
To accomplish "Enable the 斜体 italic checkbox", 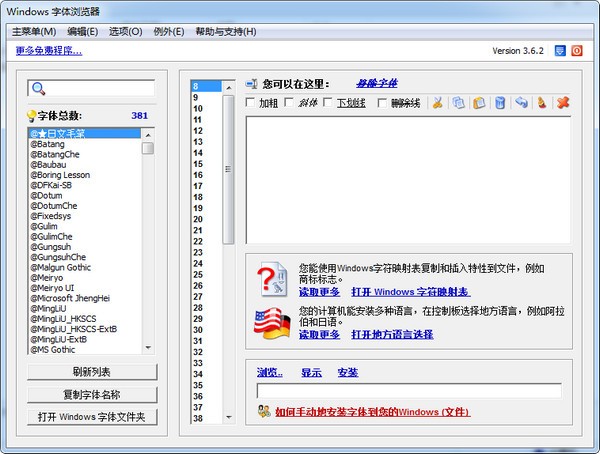I will point(289,102).
